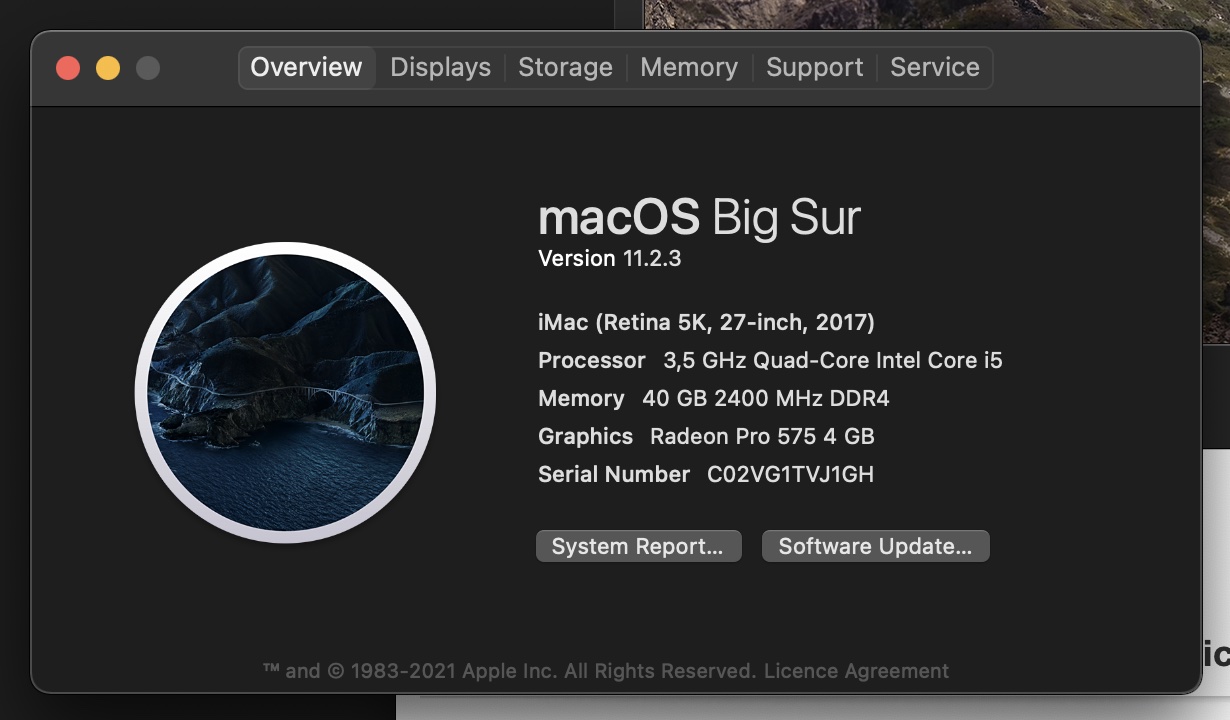The height and width of the screenshot is (720, 1230).
Task: Click the Radeon Pro 575 graphics text
Action: [x=762, y=436]
